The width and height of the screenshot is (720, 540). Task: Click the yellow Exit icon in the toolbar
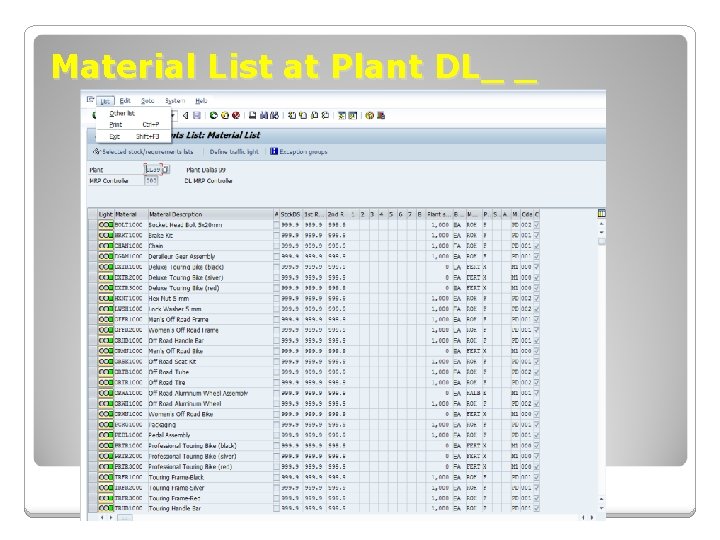point(225,116)
